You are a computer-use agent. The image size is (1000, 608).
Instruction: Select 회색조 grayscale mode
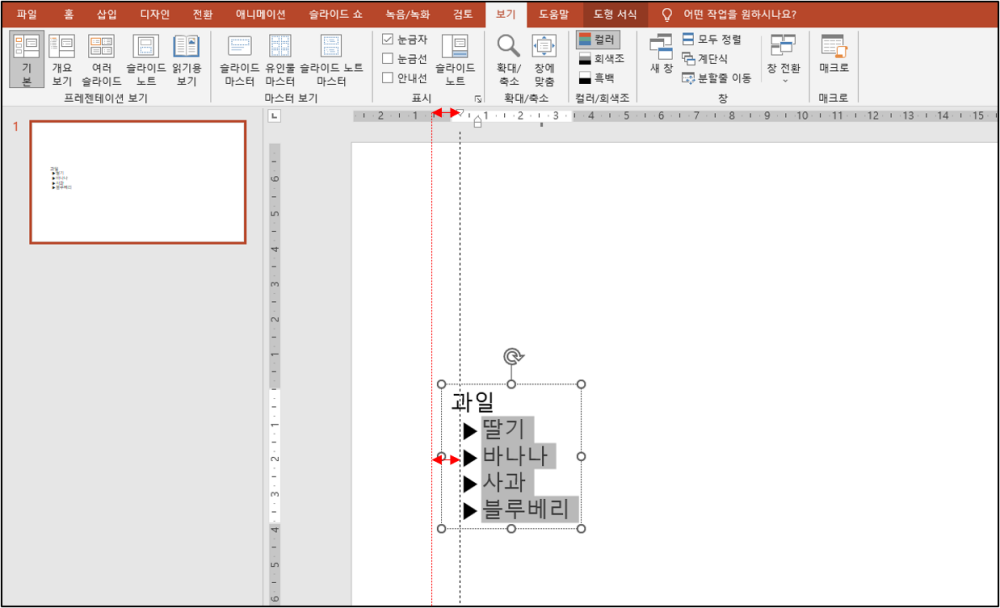point(601,59)
